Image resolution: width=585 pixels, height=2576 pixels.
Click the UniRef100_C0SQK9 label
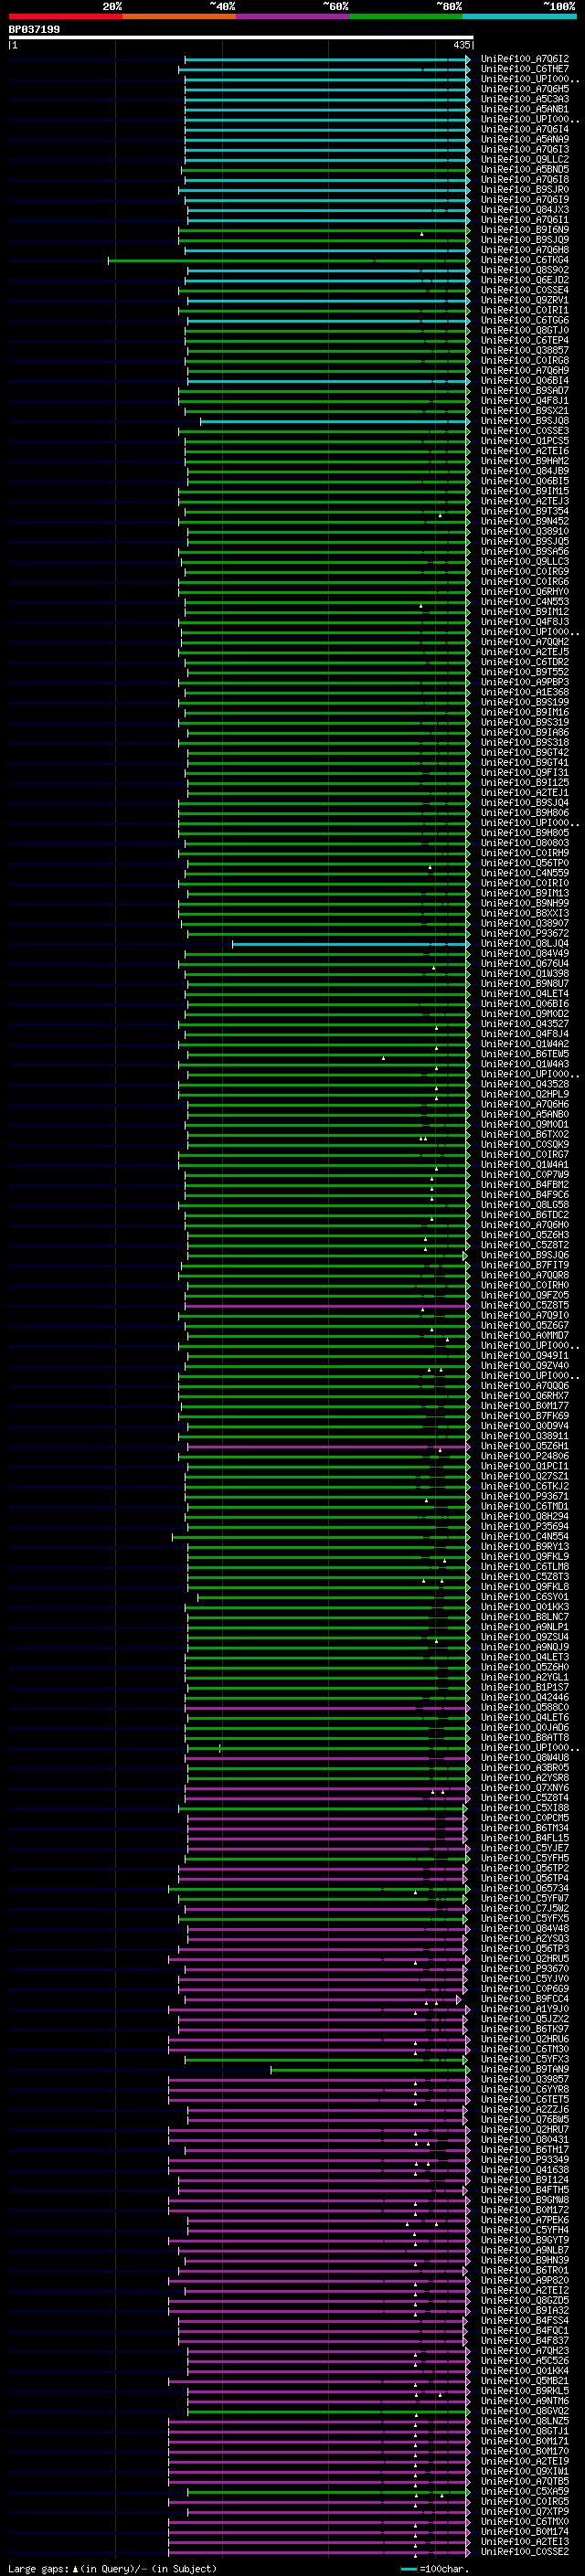tap(525, 1145)
